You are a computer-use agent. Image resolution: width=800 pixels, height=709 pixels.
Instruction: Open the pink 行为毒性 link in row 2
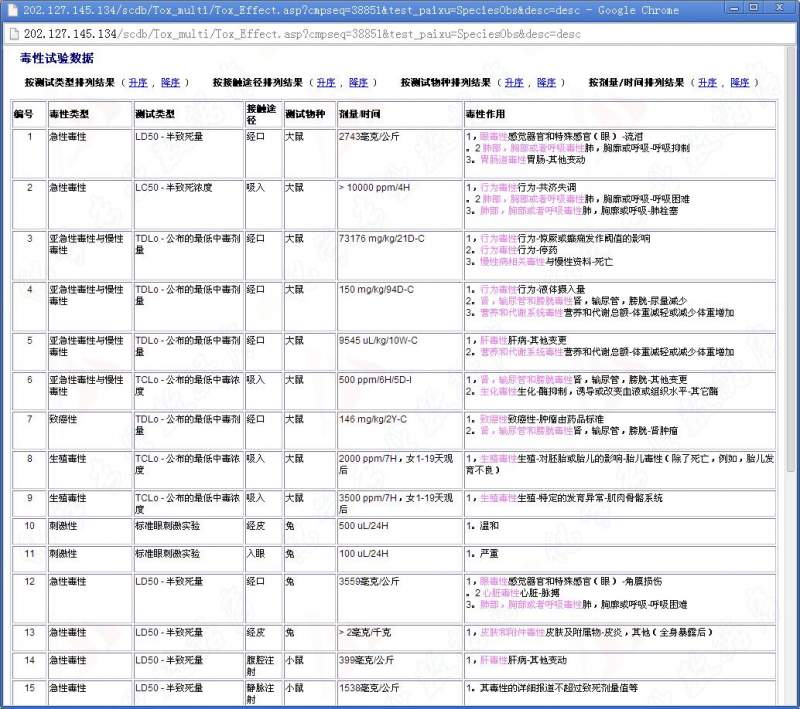point(499,188)
